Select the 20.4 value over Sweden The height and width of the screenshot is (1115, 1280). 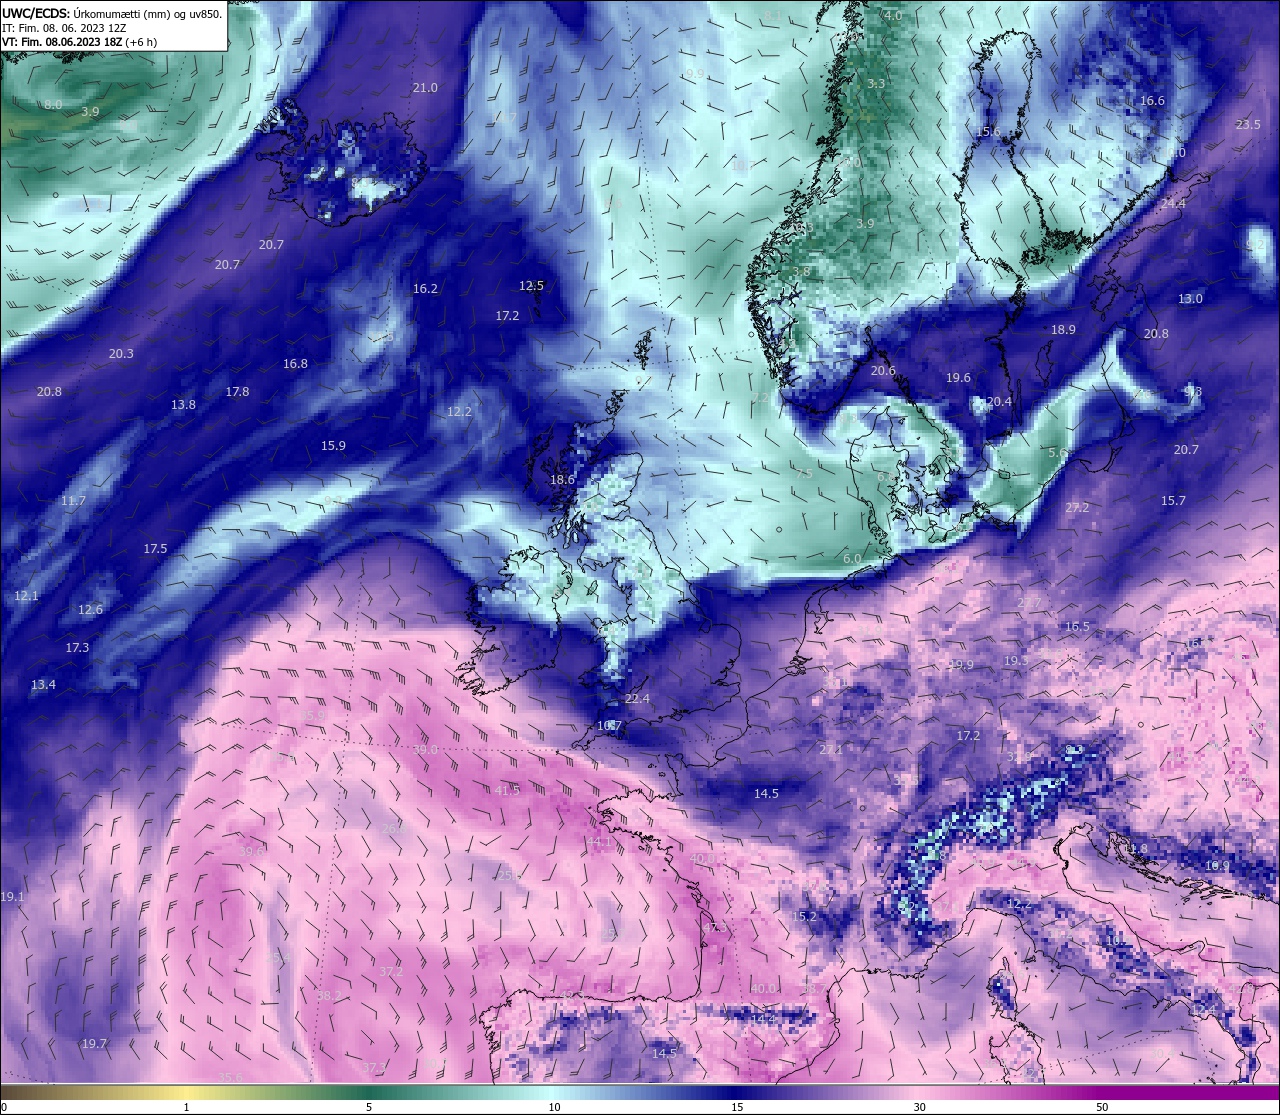coord(999,402)
